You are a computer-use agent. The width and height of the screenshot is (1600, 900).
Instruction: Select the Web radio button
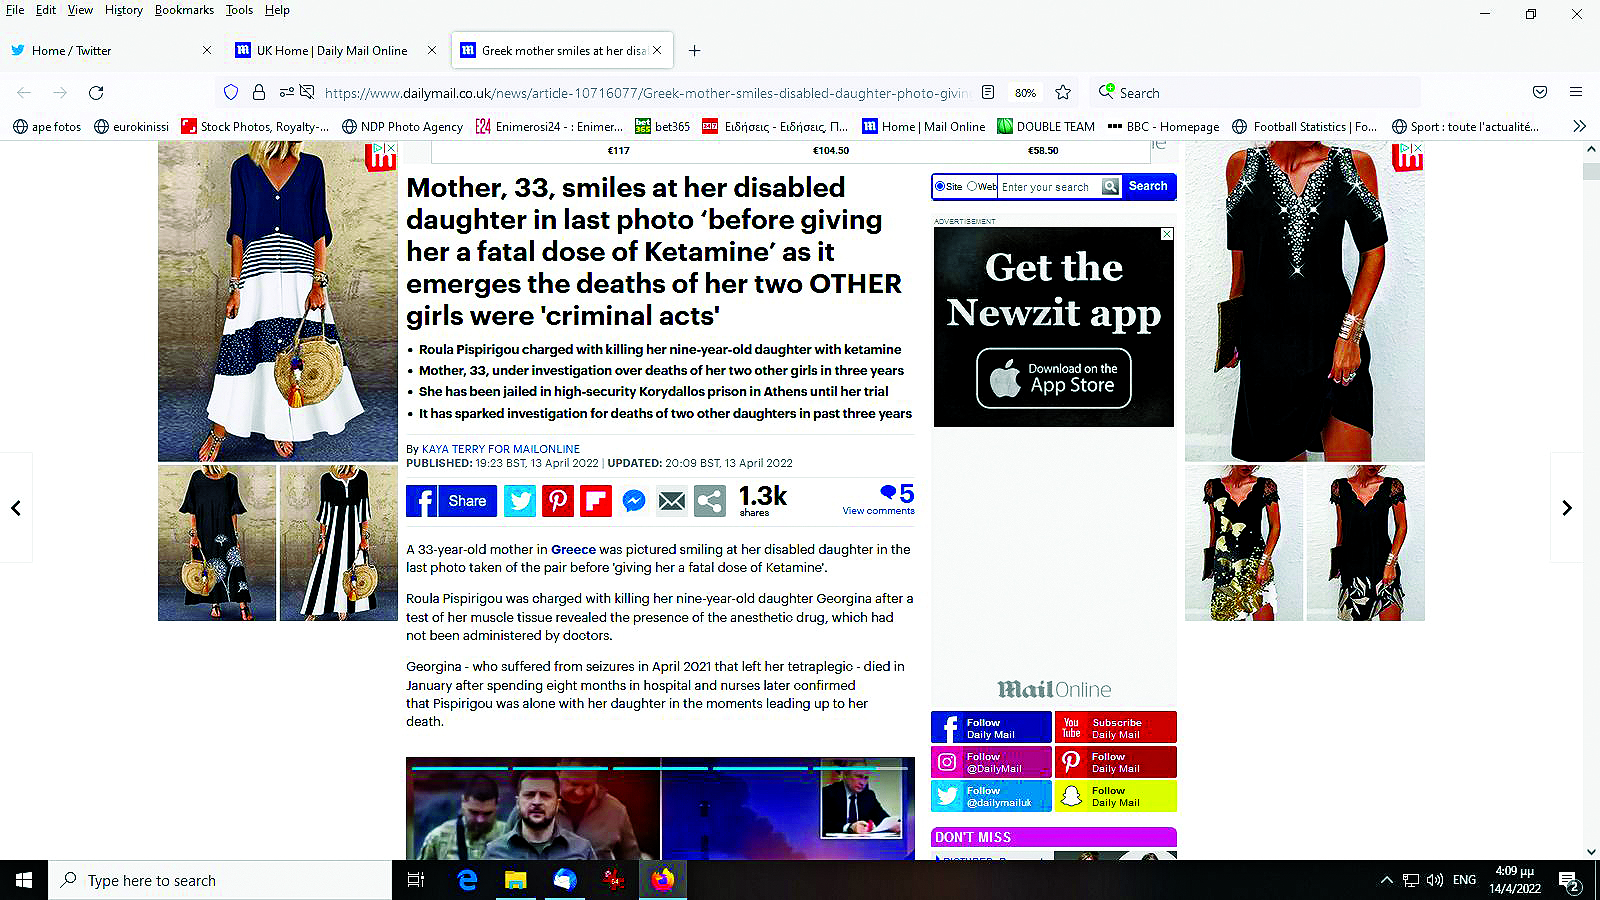[x=972, y=187]
